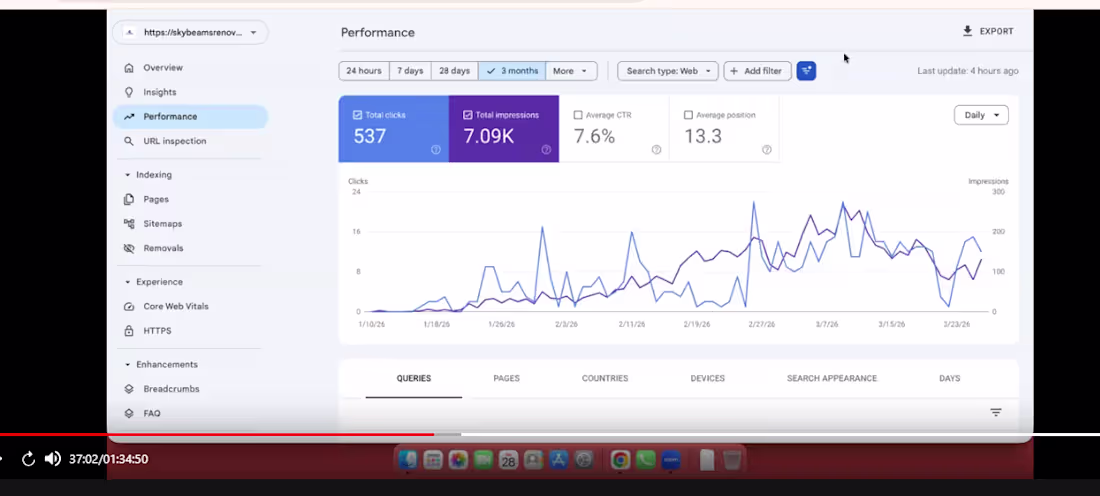Viewport: 1100px width, 496px height.
Task: Switch to the Days tab
Action: click(949, 378)
